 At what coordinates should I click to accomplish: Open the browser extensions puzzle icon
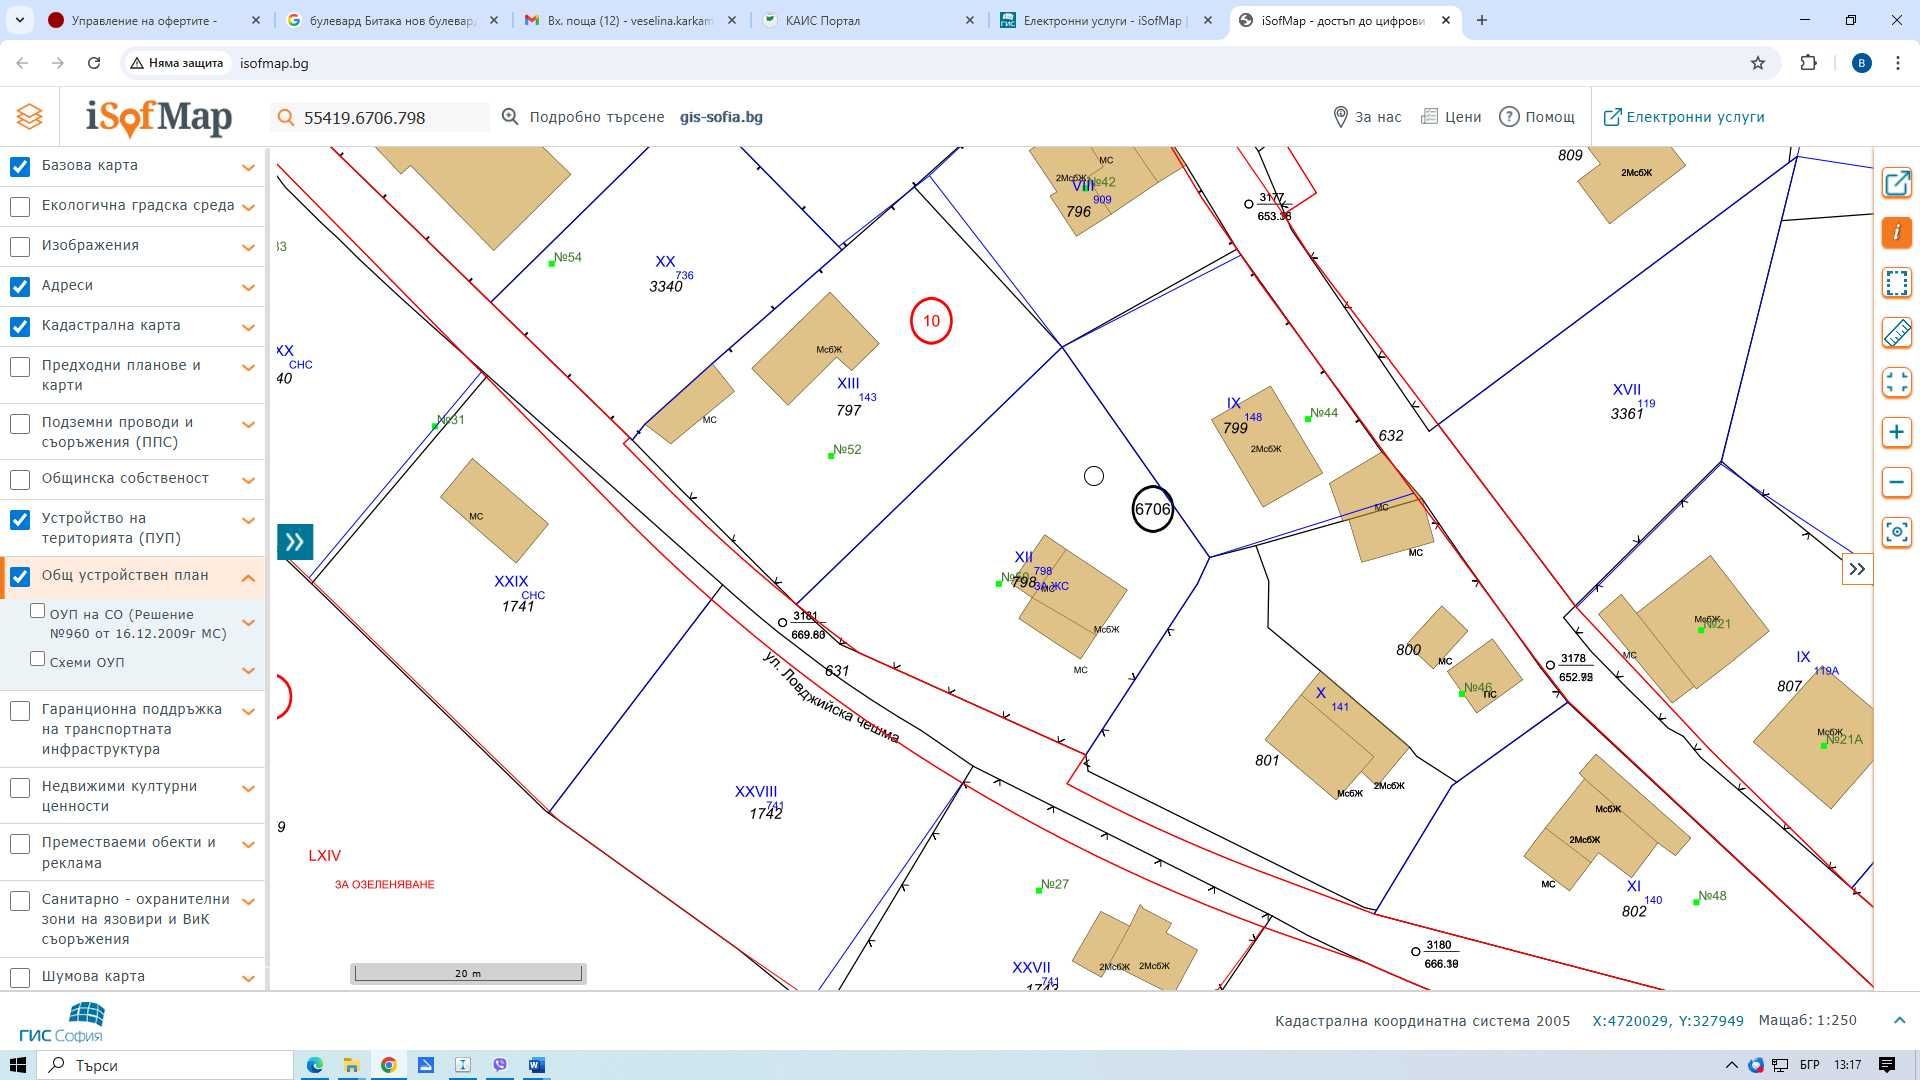(1808, 63)
